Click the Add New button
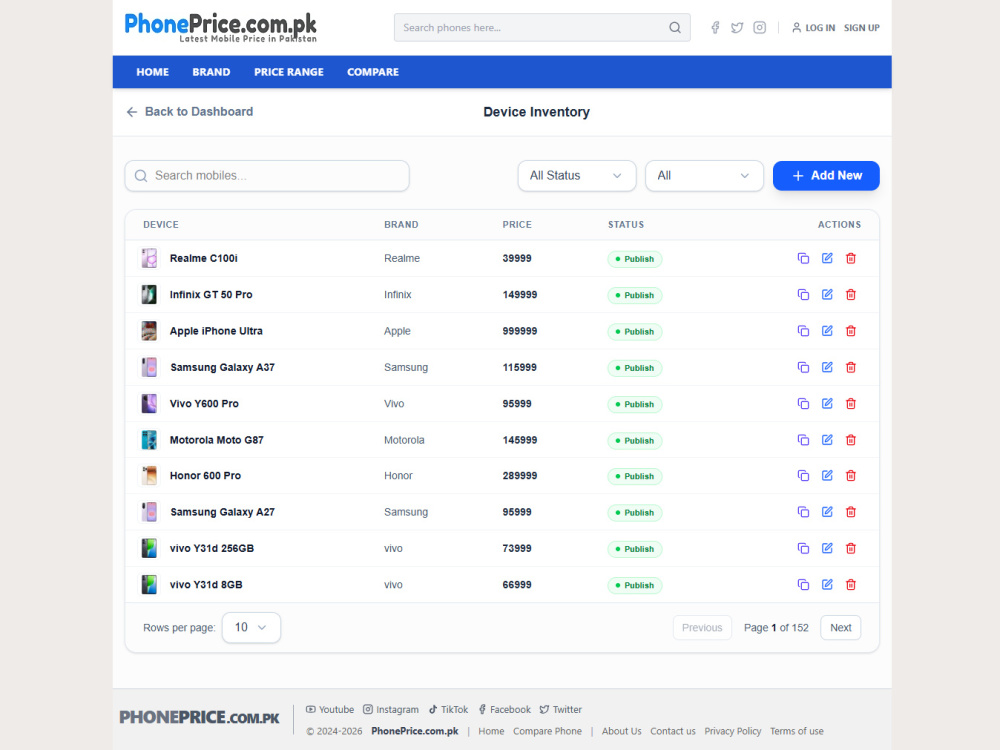The image size is (1000, 750). pyautogui.click(x=826, y=175)
